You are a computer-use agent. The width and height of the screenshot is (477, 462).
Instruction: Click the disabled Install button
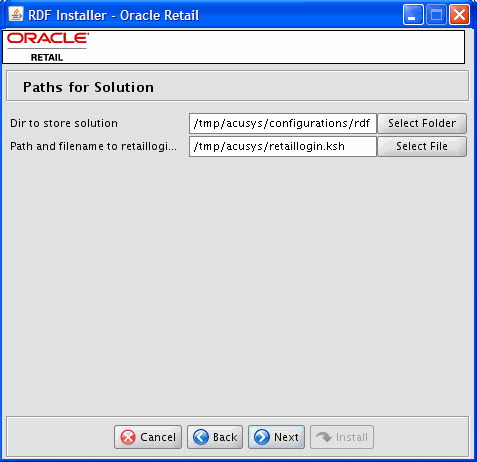pos(342,437)
